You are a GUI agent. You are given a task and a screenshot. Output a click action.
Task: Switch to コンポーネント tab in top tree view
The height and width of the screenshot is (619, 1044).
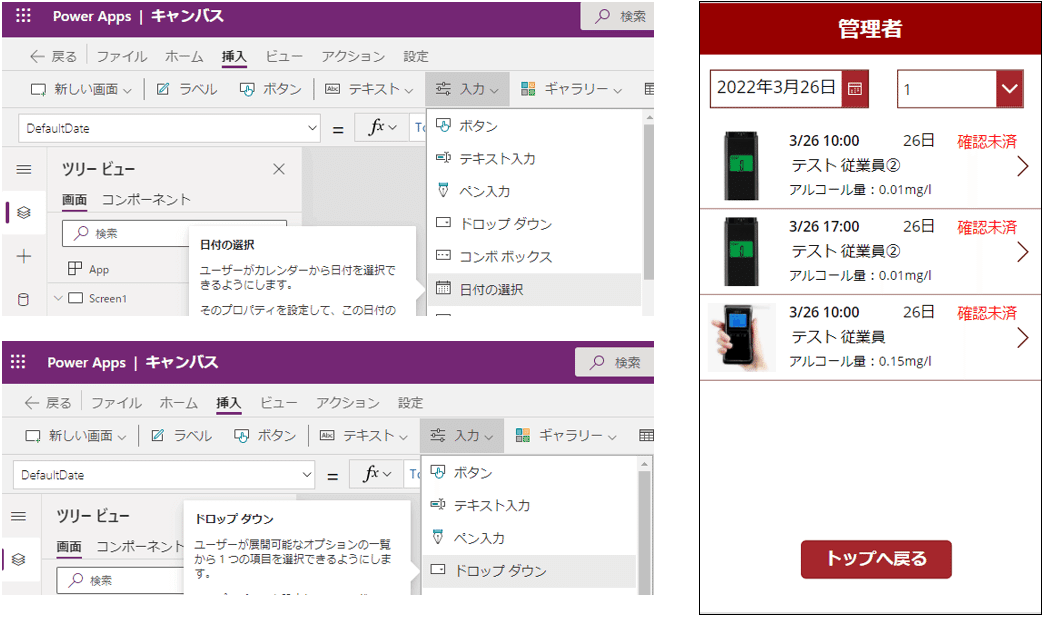click(x=146, y=200)
